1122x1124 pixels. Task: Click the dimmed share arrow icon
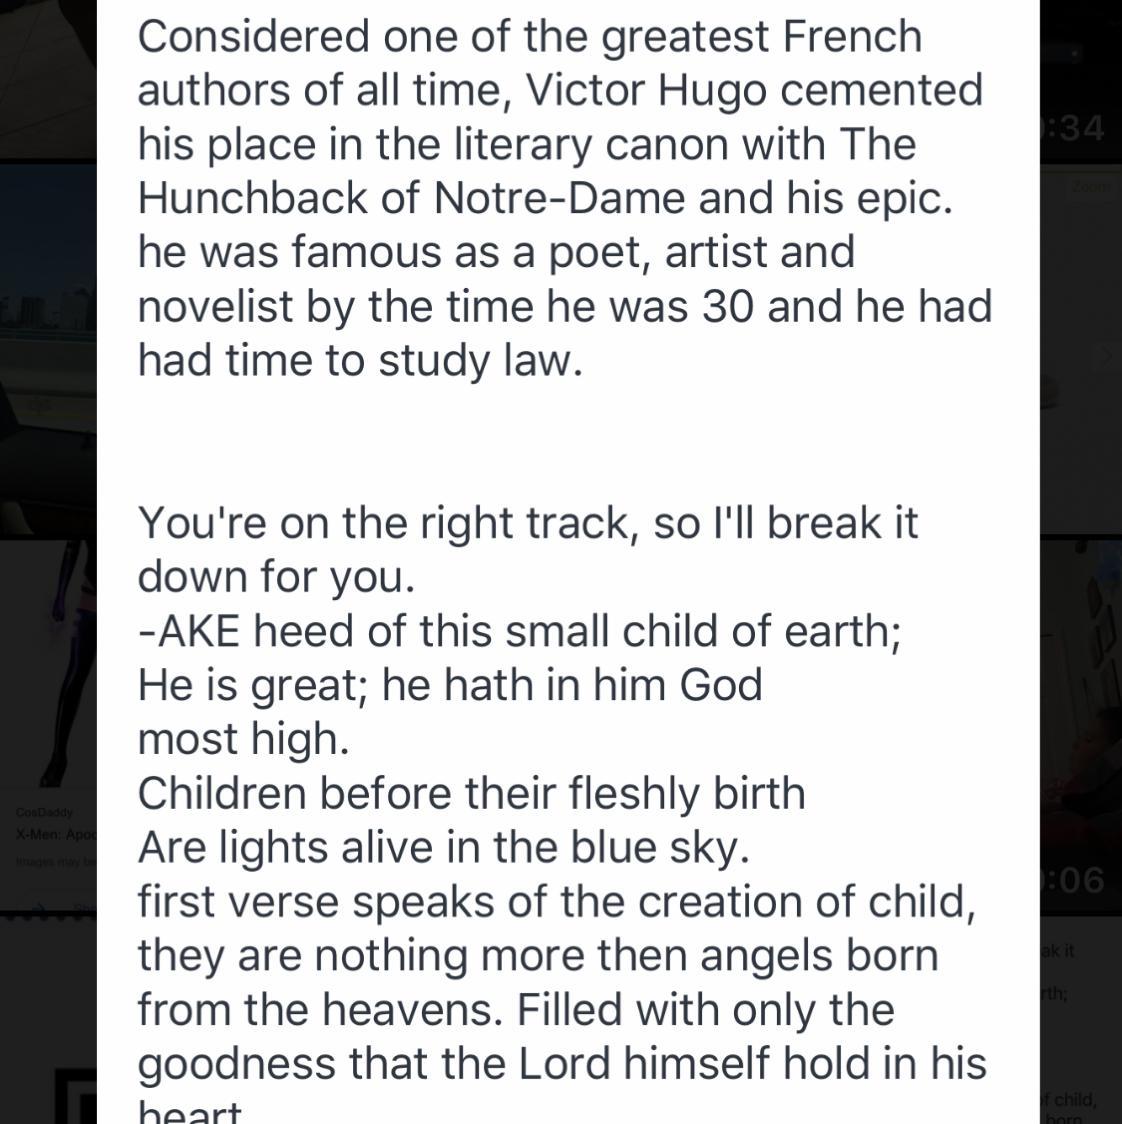pyautogui.click(x=39, y=909)
